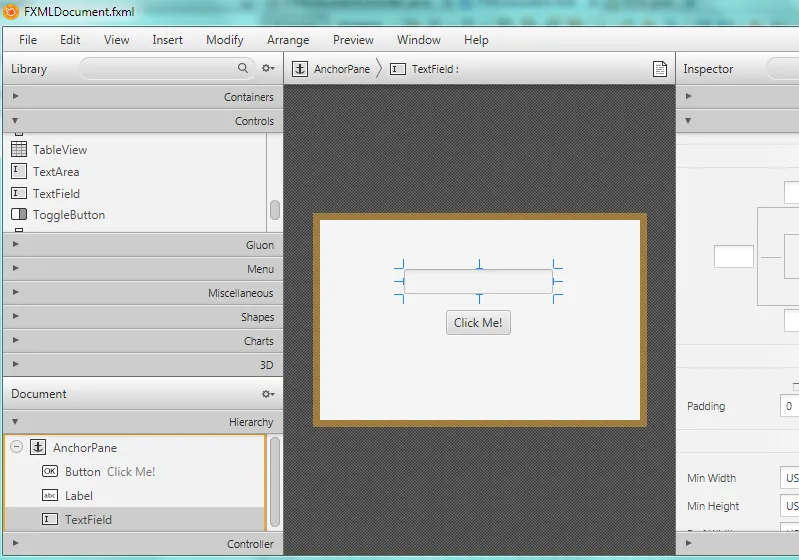Click the Hierarchy panel scrollbar thumb
Image resolution: width=799 pixels, height=560 pixels.
coord(275,482)
